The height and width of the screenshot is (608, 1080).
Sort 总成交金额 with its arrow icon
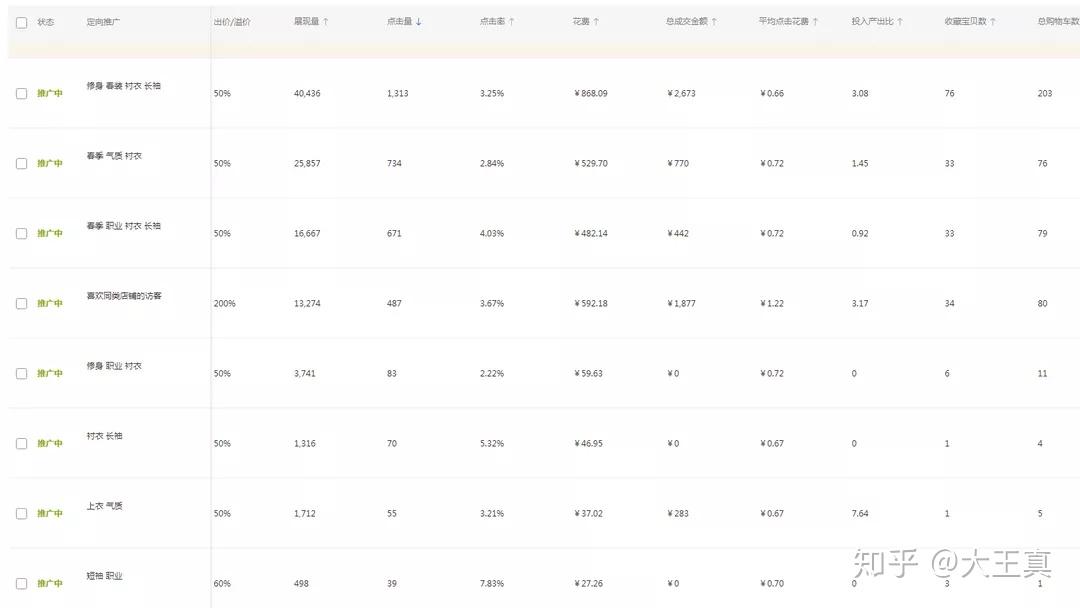coord(714,22)
